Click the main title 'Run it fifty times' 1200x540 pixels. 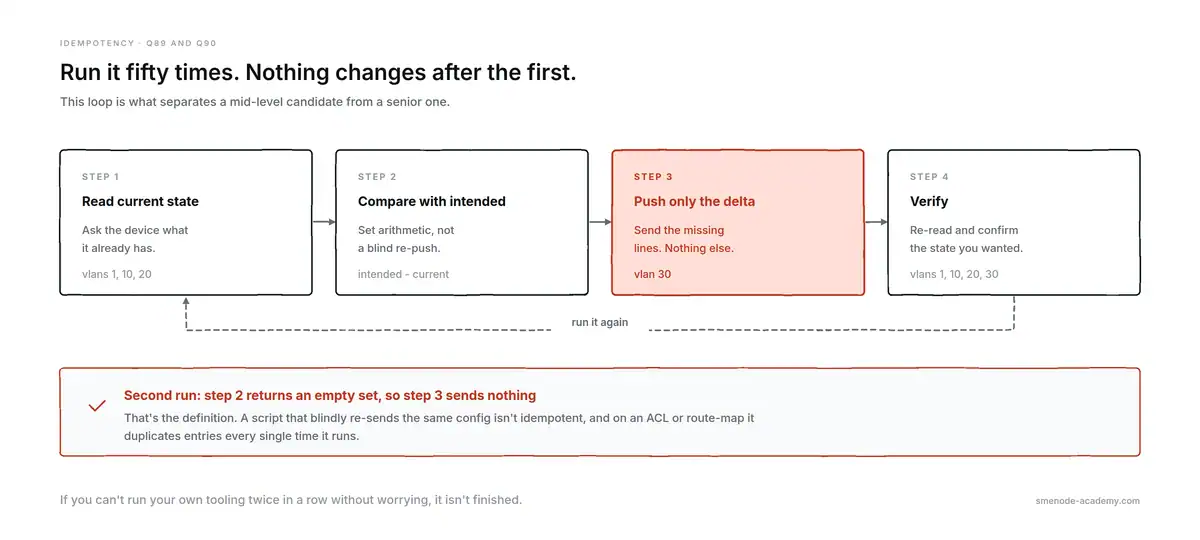click(318, 73)
